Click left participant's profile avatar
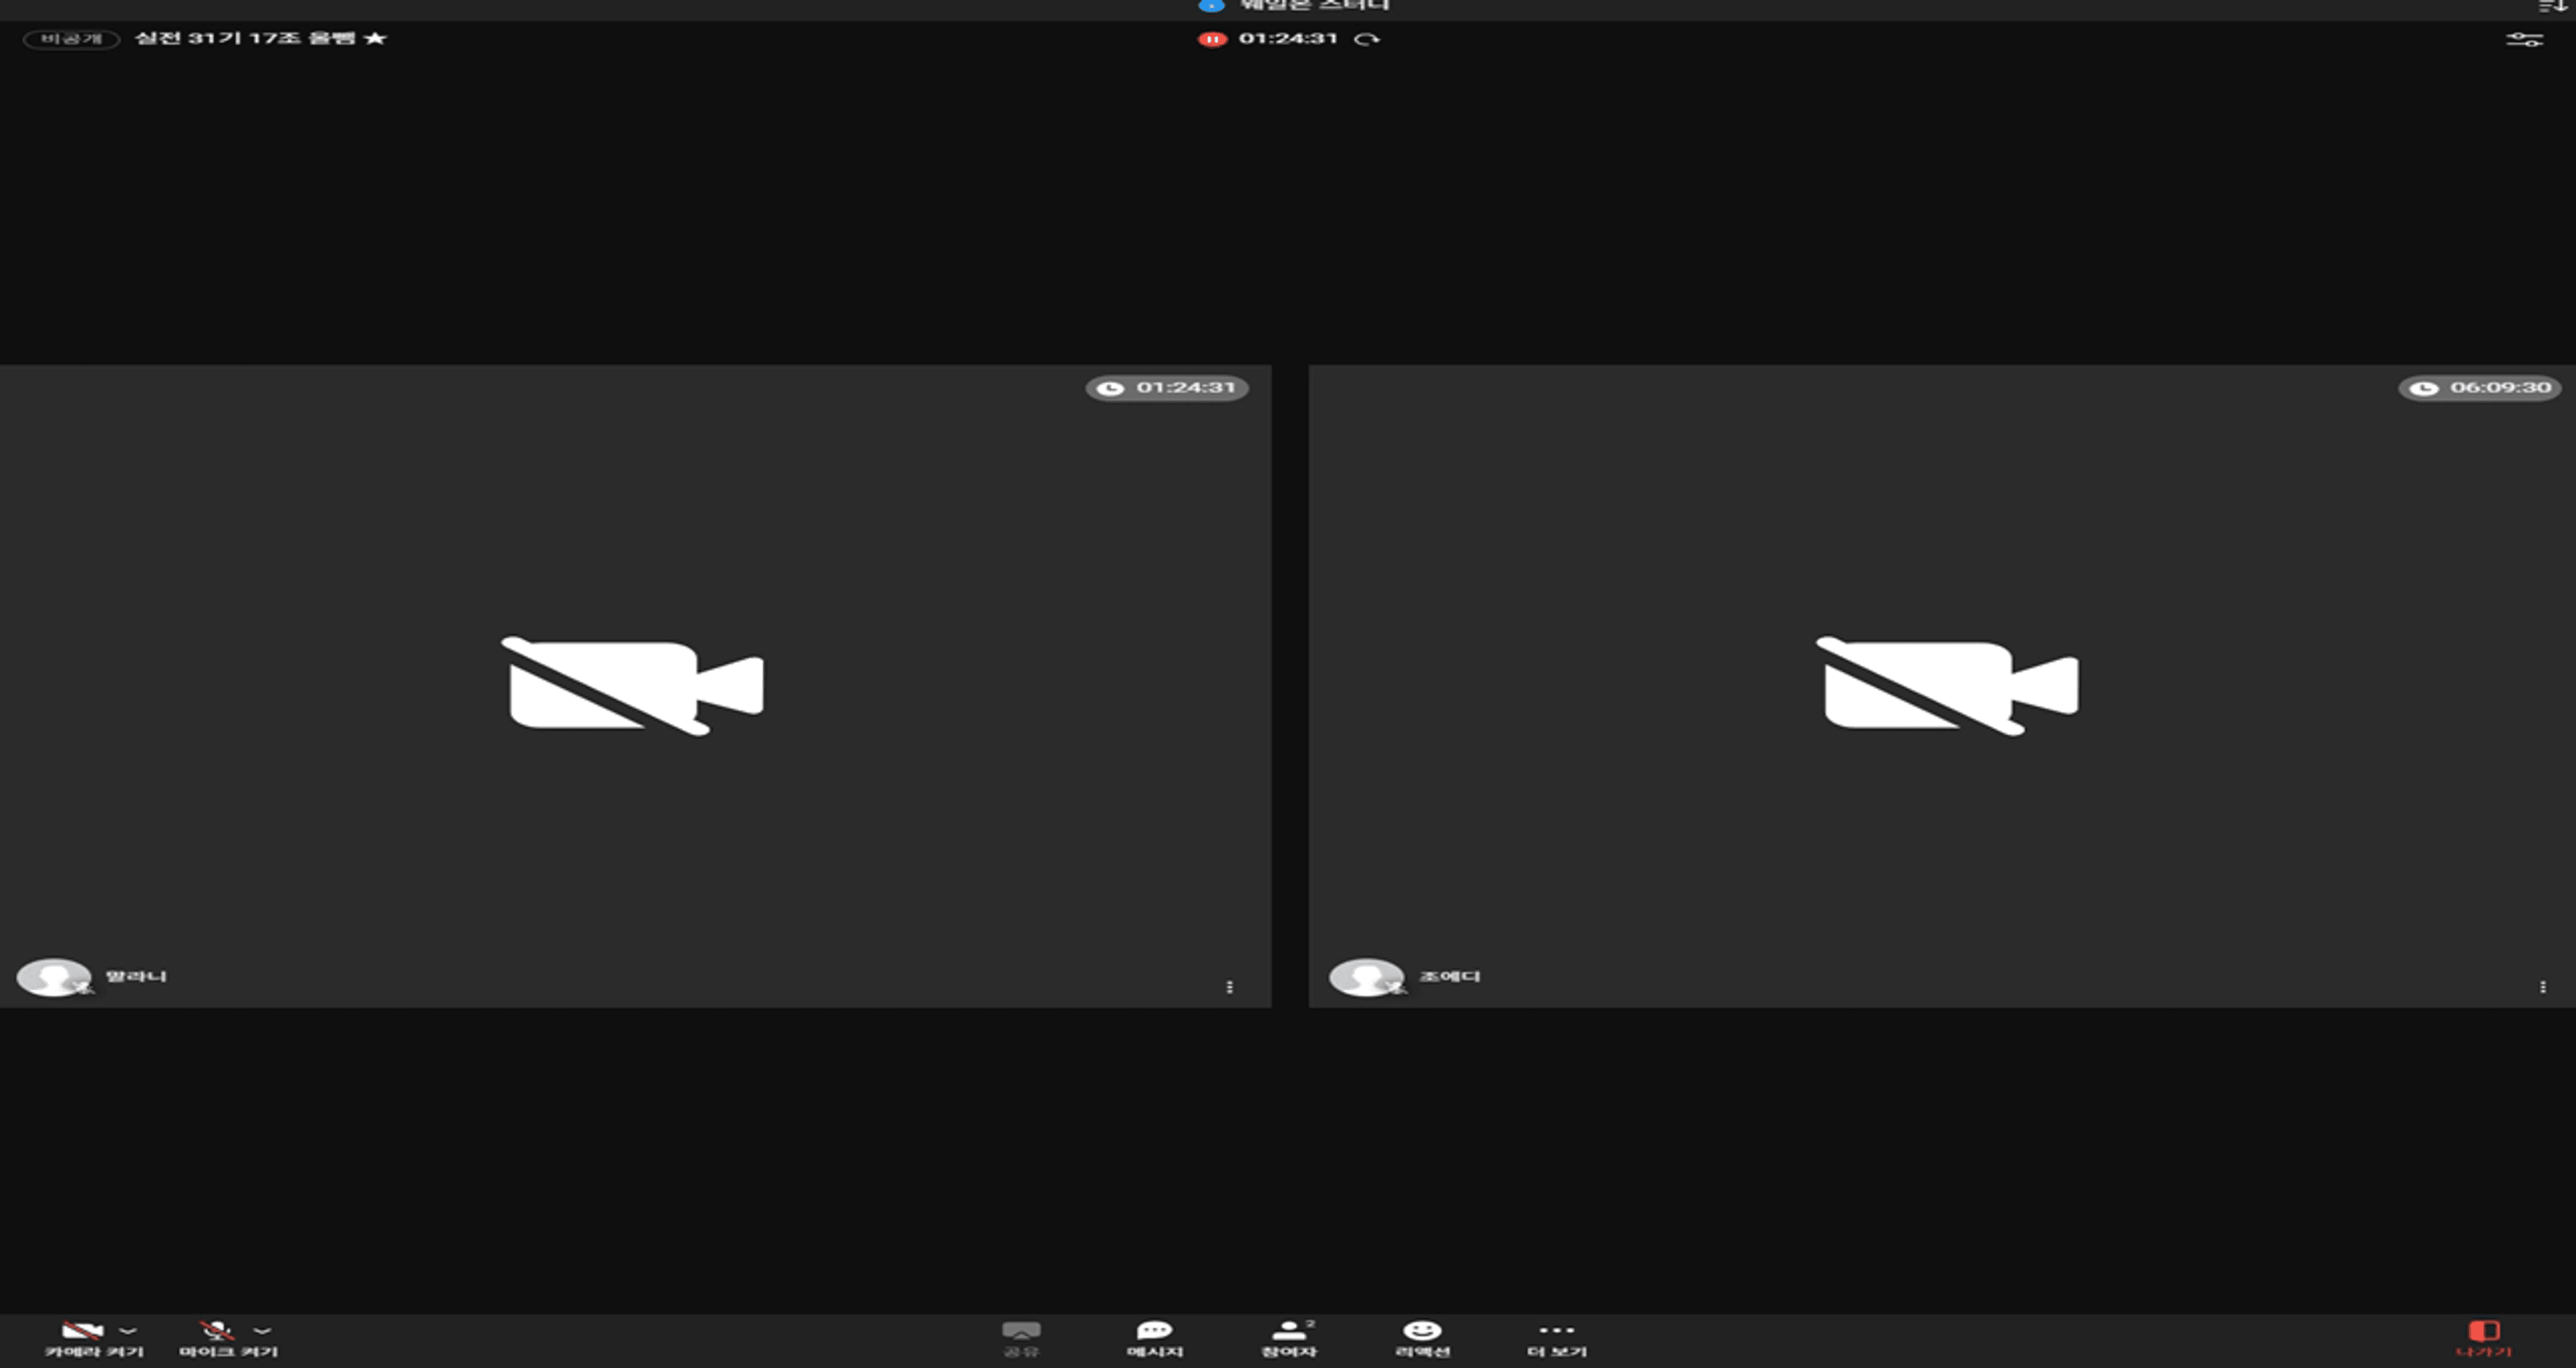Viewport: 2576px width, 1368px height. tap(53, 977)
